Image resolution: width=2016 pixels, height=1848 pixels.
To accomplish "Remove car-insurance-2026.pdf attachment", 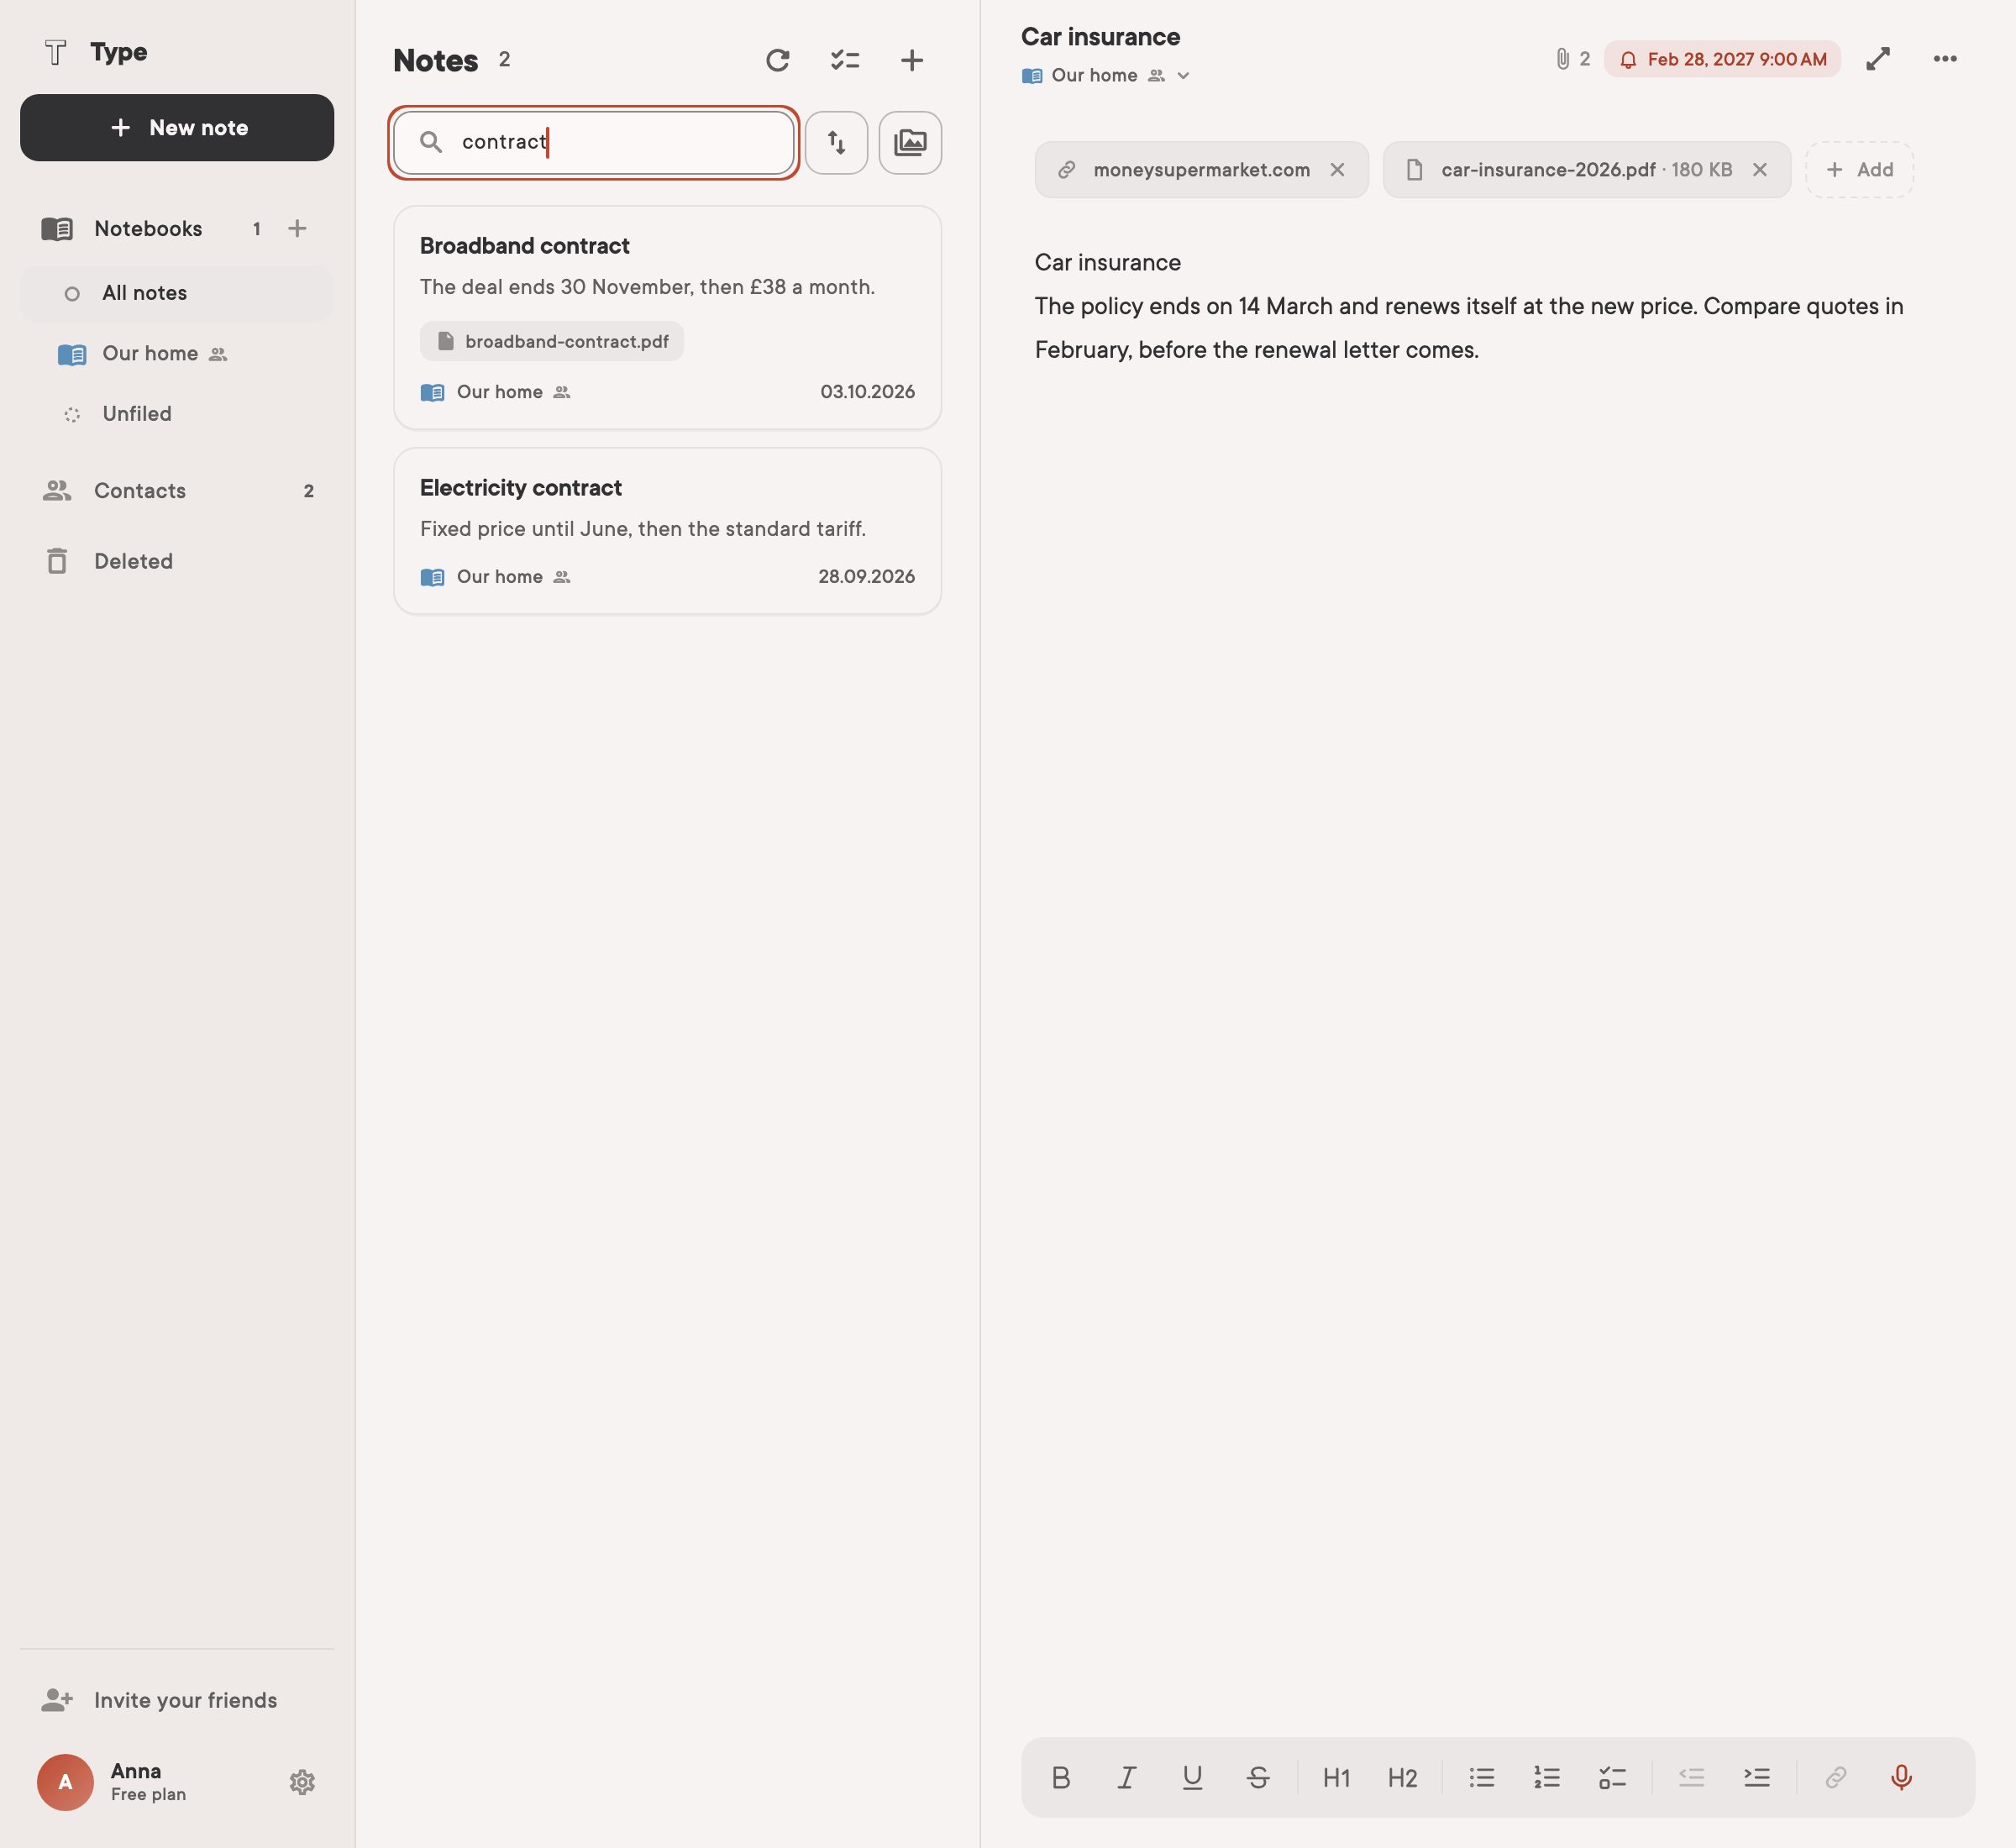I will click(x=1759, y=170).
